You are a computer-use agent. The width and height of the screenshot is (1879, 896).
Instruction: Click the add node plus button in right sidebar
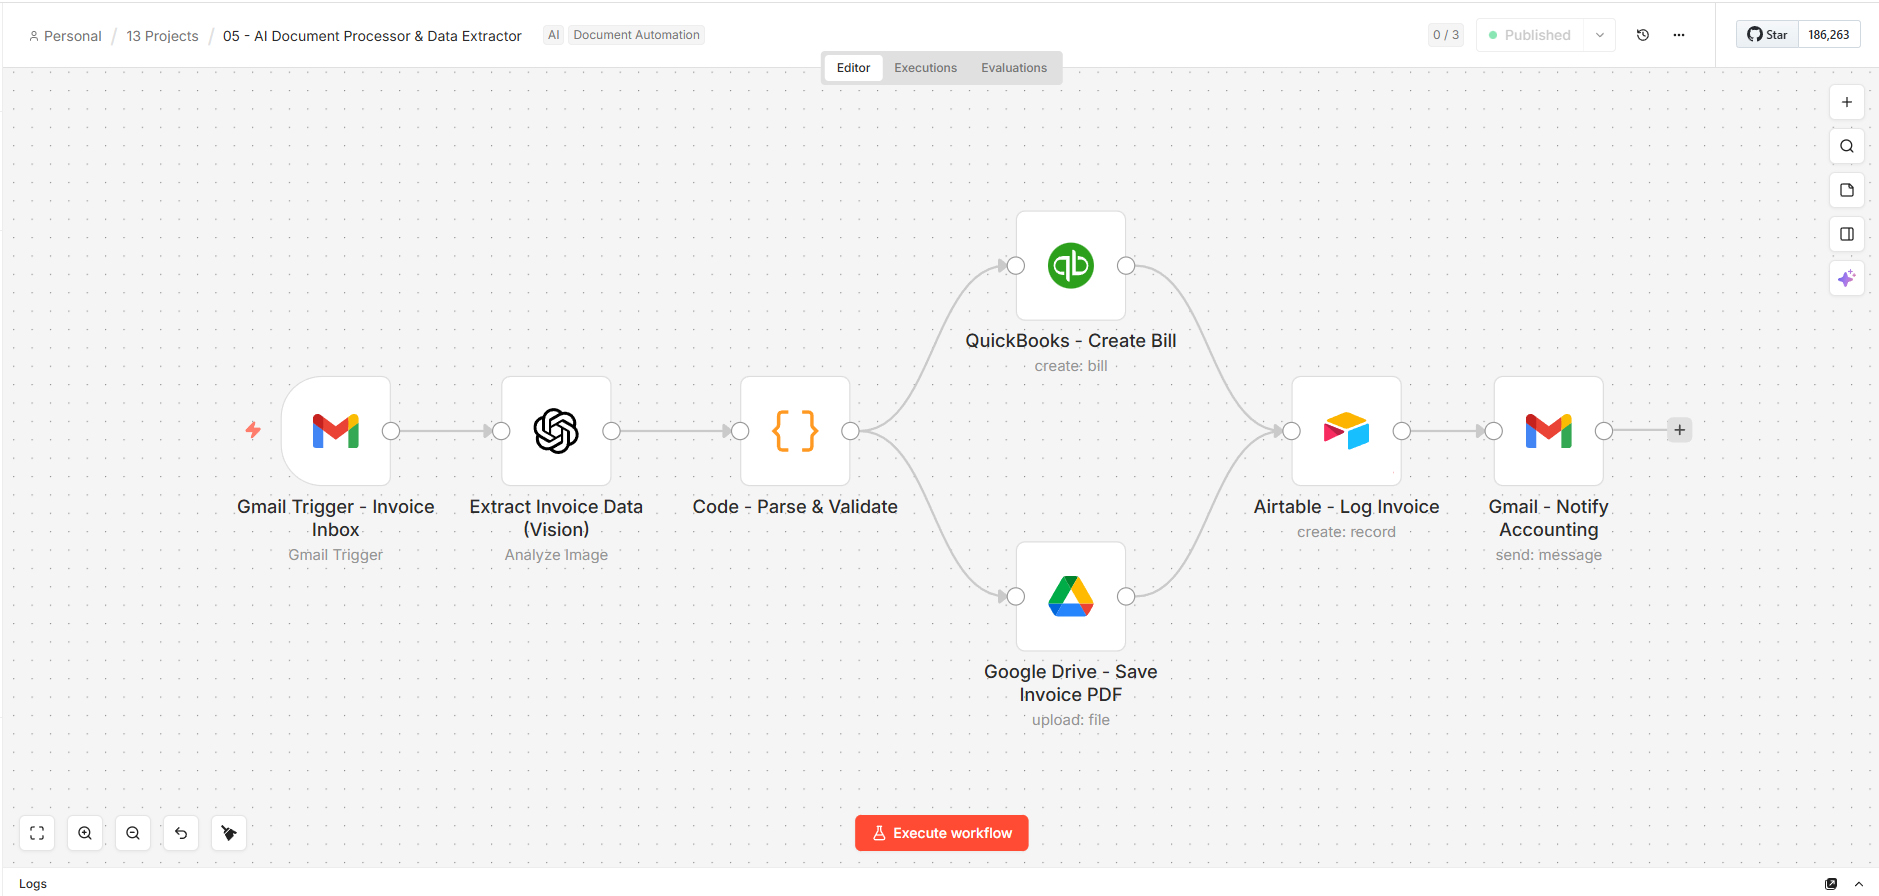(x=1847, y=102)
